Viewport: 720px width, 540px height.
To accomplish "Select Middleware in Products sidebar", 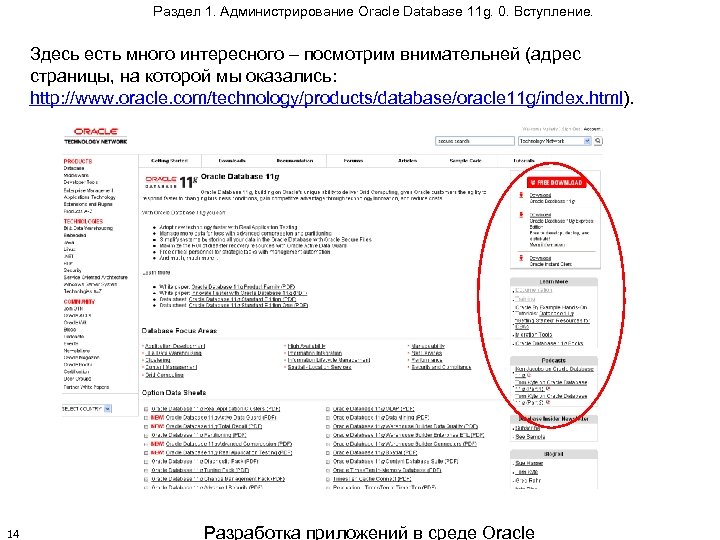I will [76, 175].
